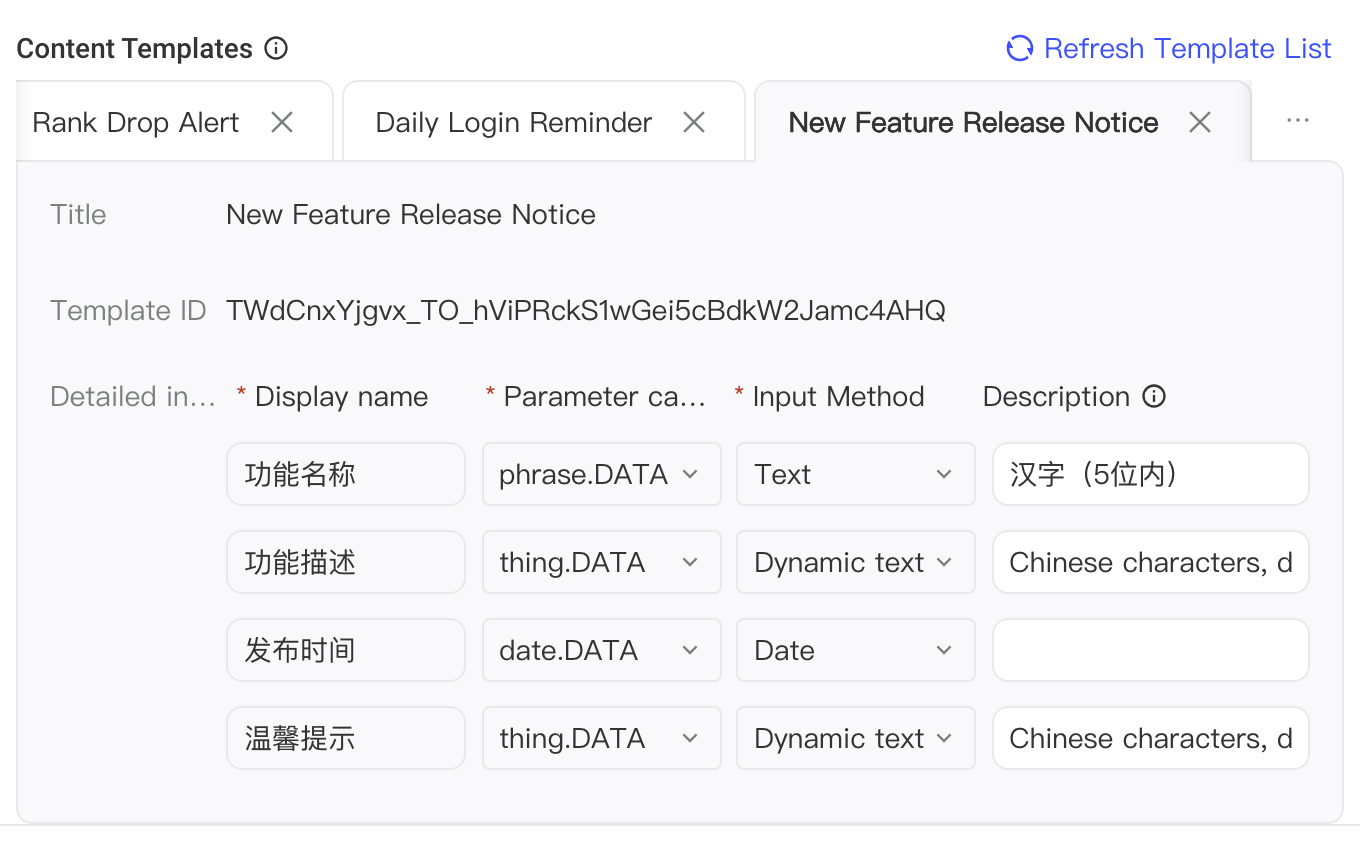
Task: Open the date.DATA parameter dropdown
Action: tap(601, 650)
